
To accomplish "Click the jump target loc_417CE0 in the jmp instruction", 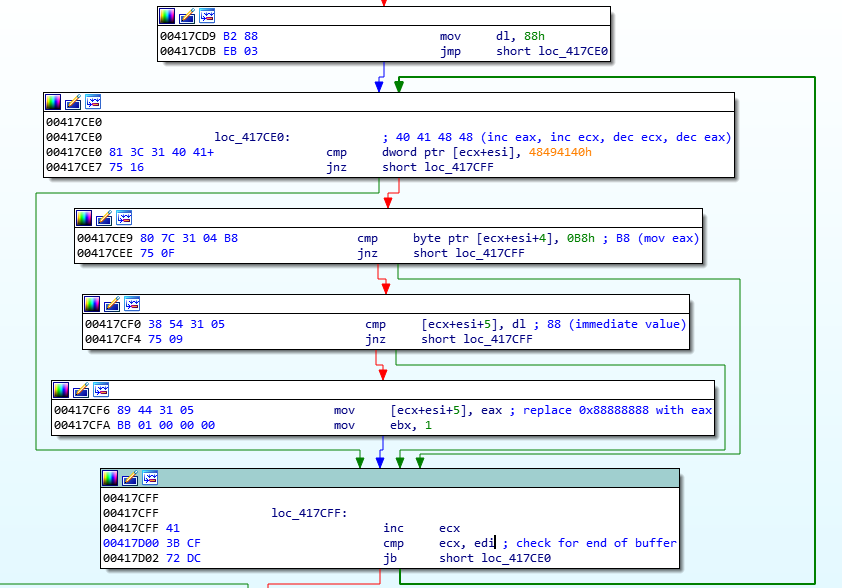I will click(x=573, y=51).
